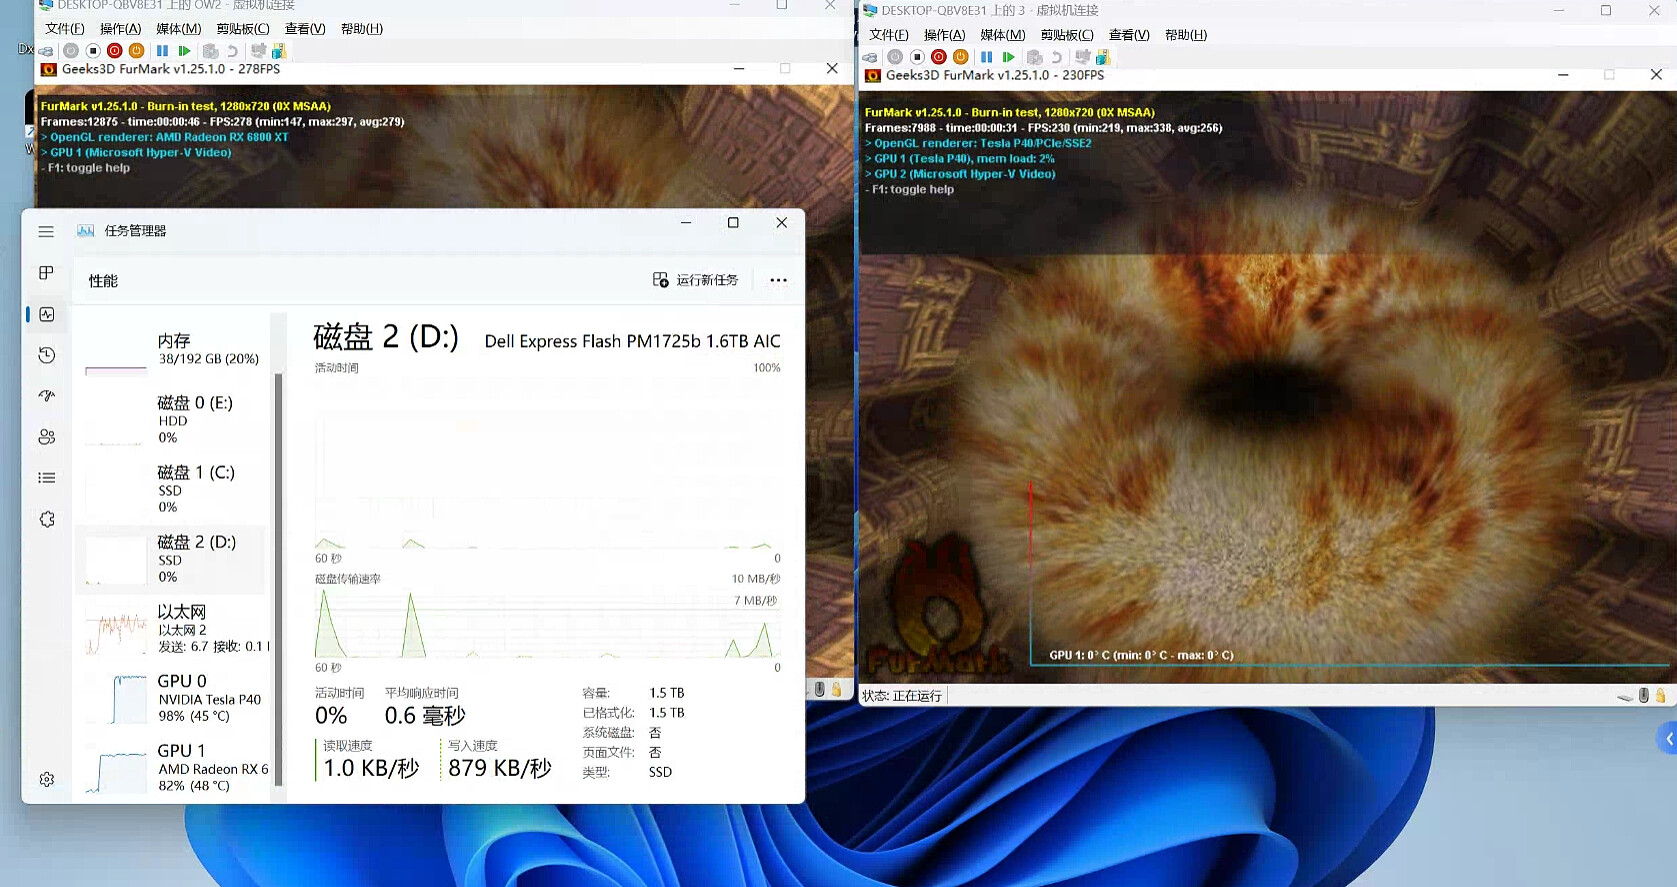
Task: Click lock icon in VM 3 status bar
Action: 1661,695
